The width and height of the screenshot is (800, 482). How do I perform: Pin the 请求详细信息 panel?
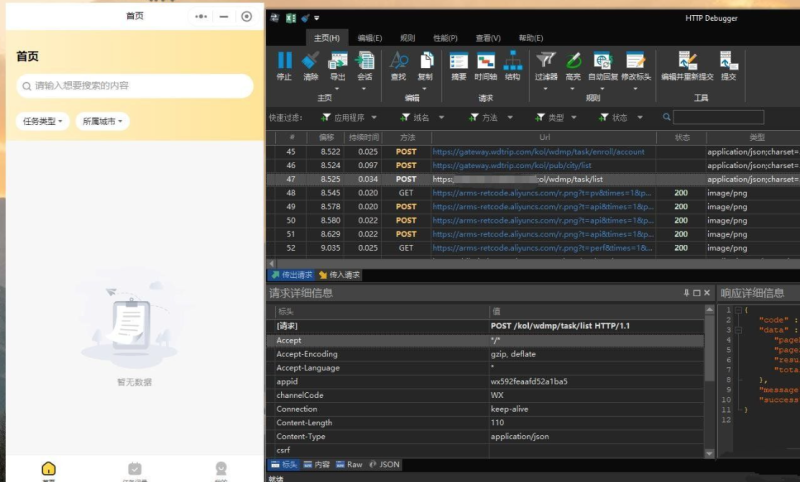[686, 293]
